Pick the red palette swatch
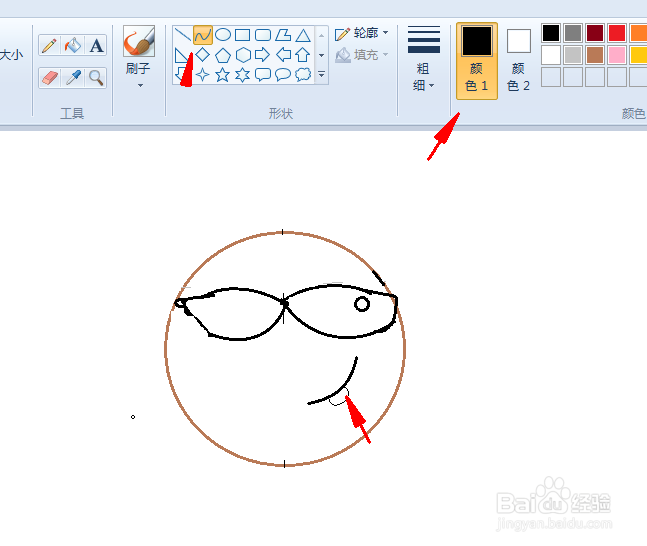The height and width of the screenshot is (546, 647). click(x=617, y=33)
